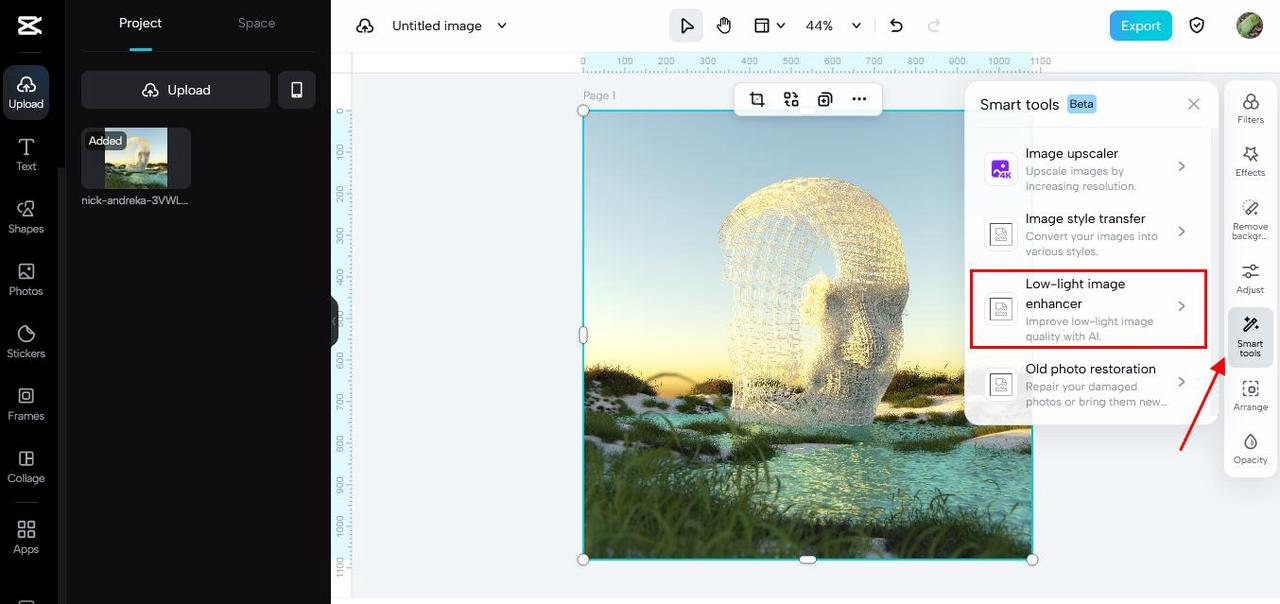Open the Upload sidebar section
This screenshot has width=1280, height=604.
(x=26, y=92)
